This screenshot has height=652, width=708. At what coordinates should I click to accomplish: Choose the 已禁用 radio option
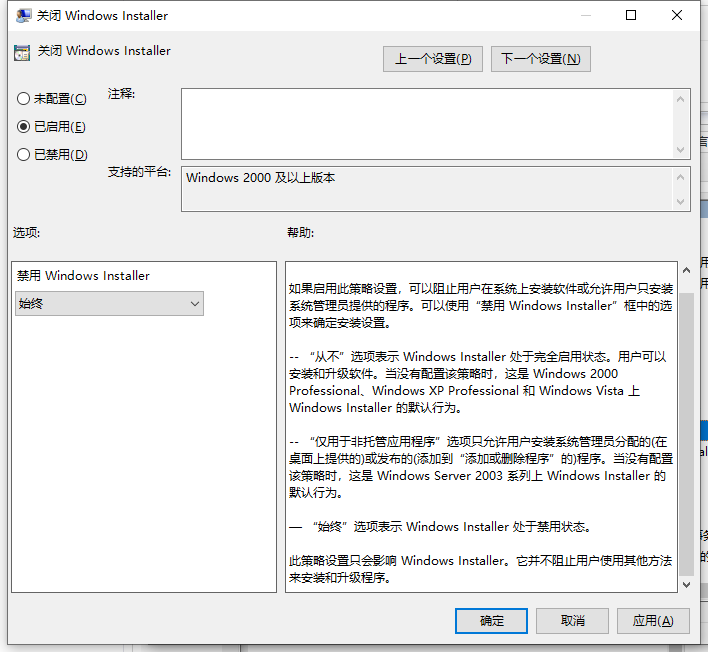pos(24,155)
